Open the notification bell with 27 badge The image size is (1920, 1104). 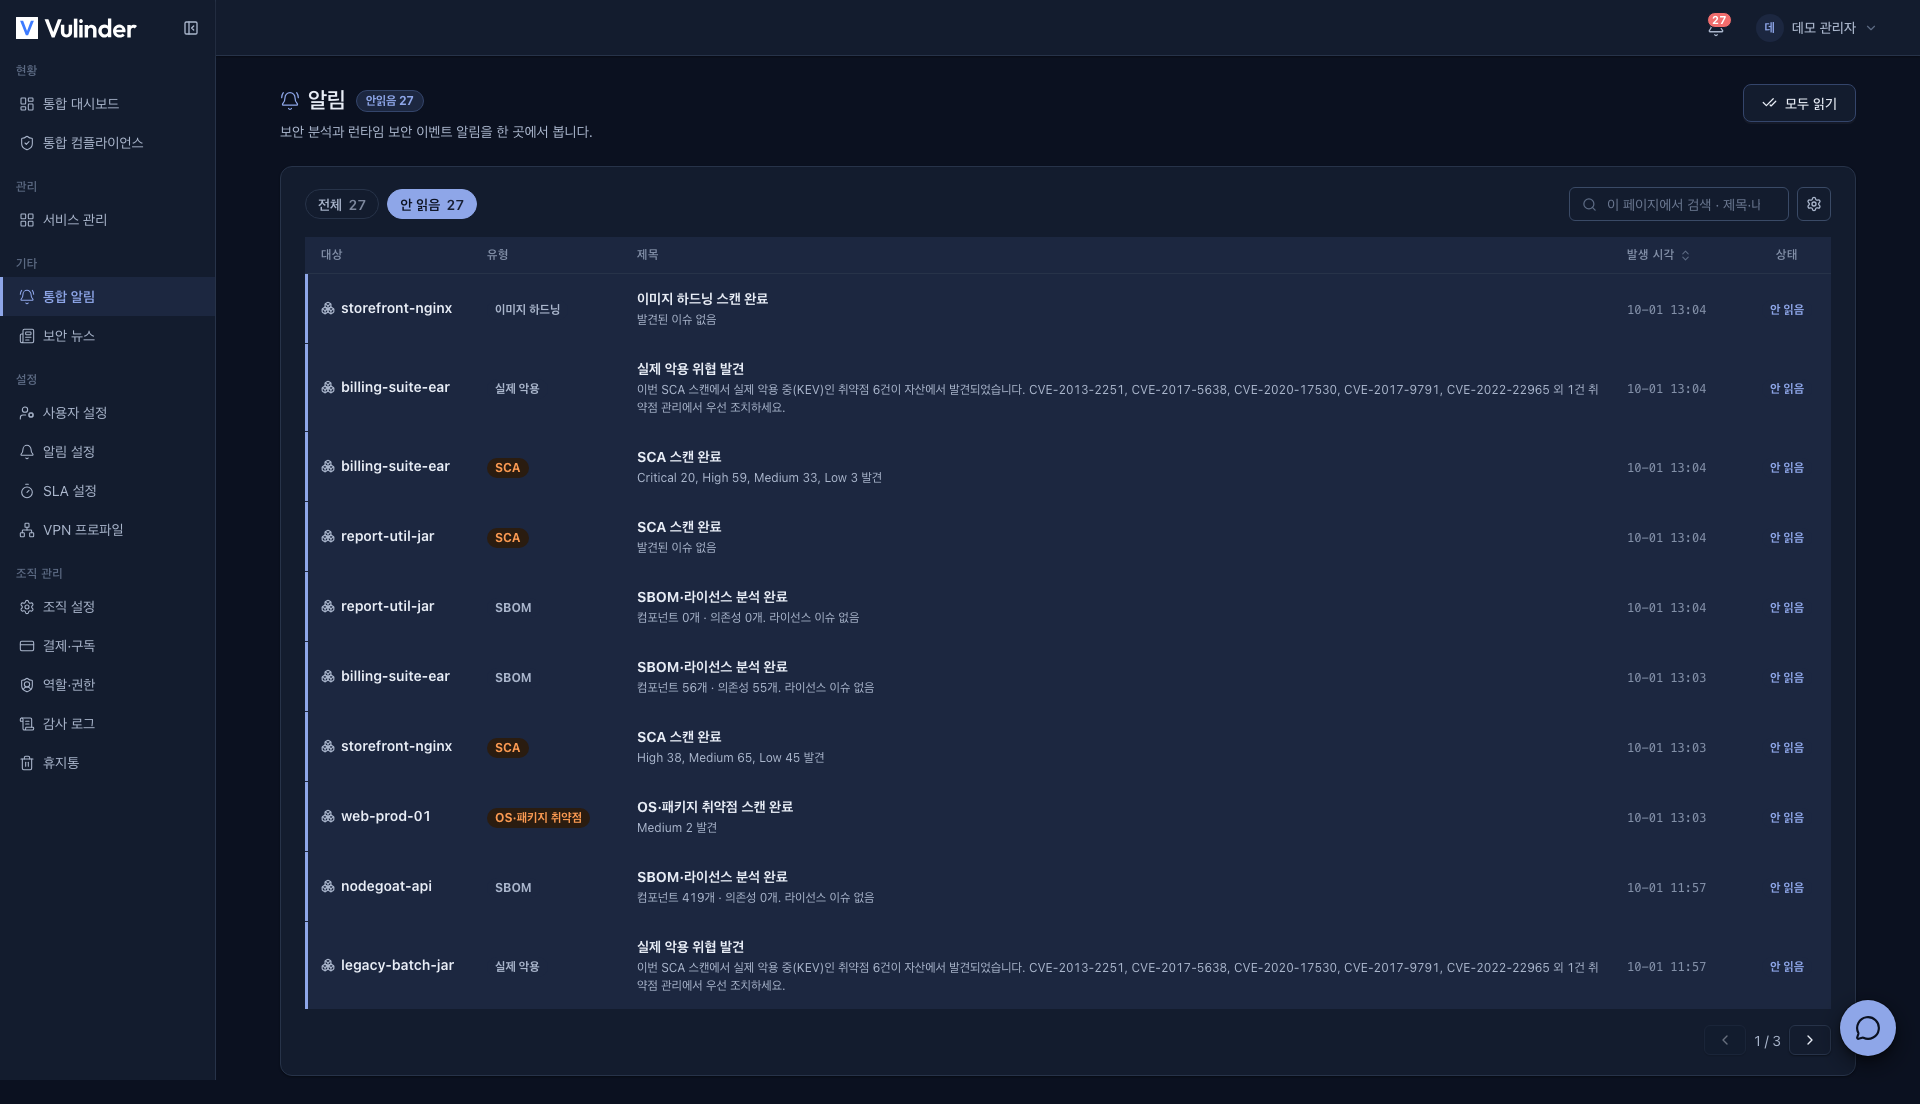tap(1716, 27)
